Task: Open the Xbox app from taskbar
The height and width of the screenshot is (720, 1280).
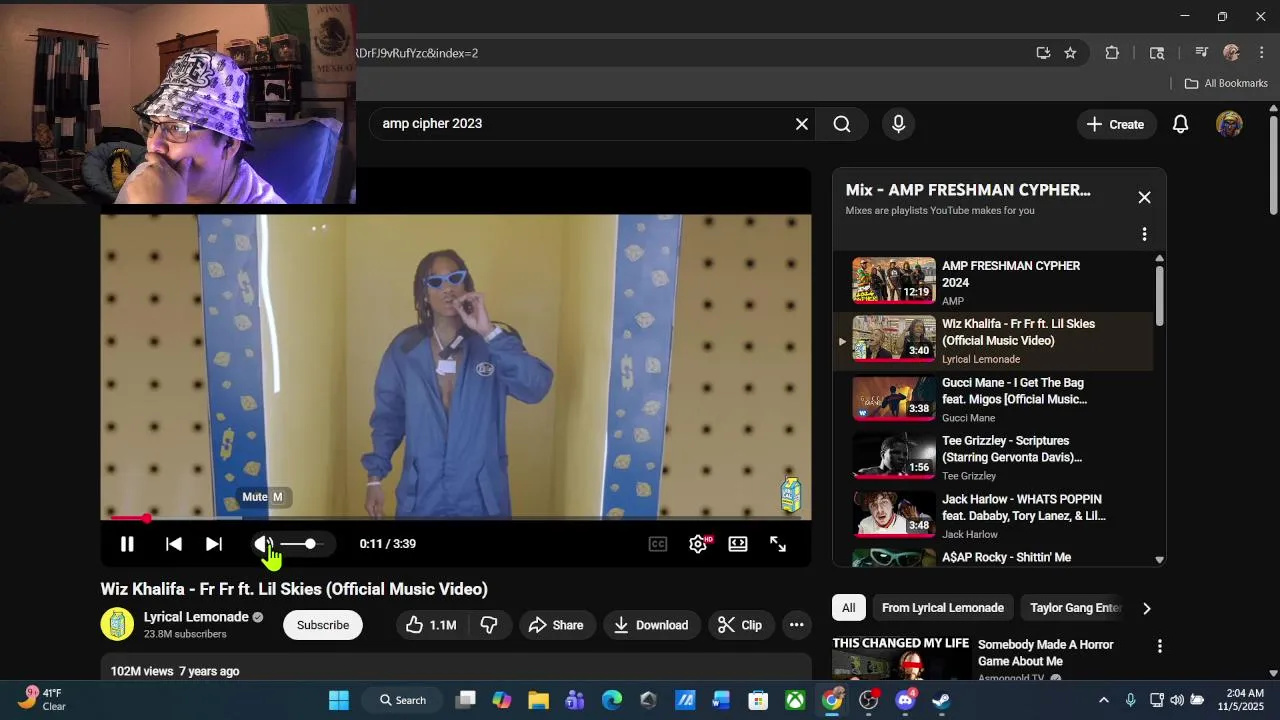Action: click(x=795, y=700)
